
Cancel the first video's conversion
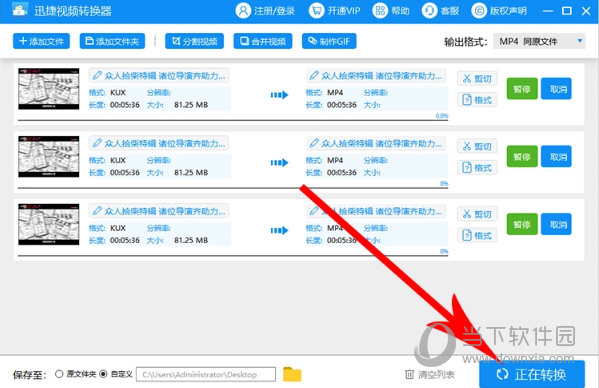coord(556,89)
